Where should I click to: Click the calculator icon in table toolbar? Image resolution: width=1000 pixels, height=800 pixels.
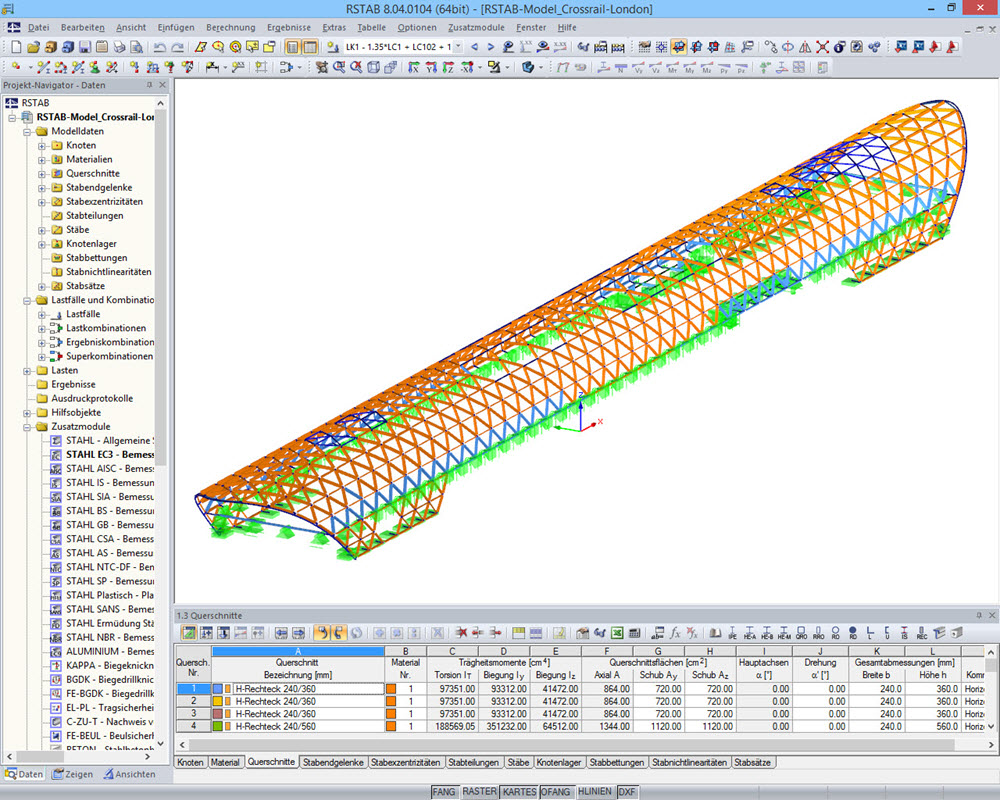634,633
